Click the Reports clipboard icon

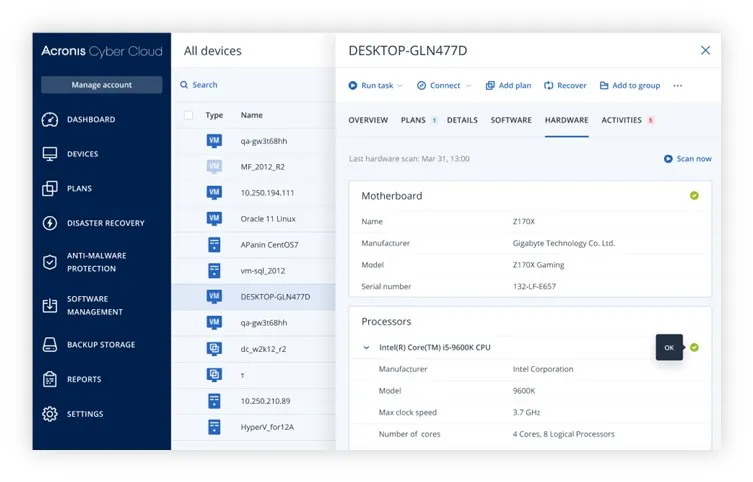(50, 379)
